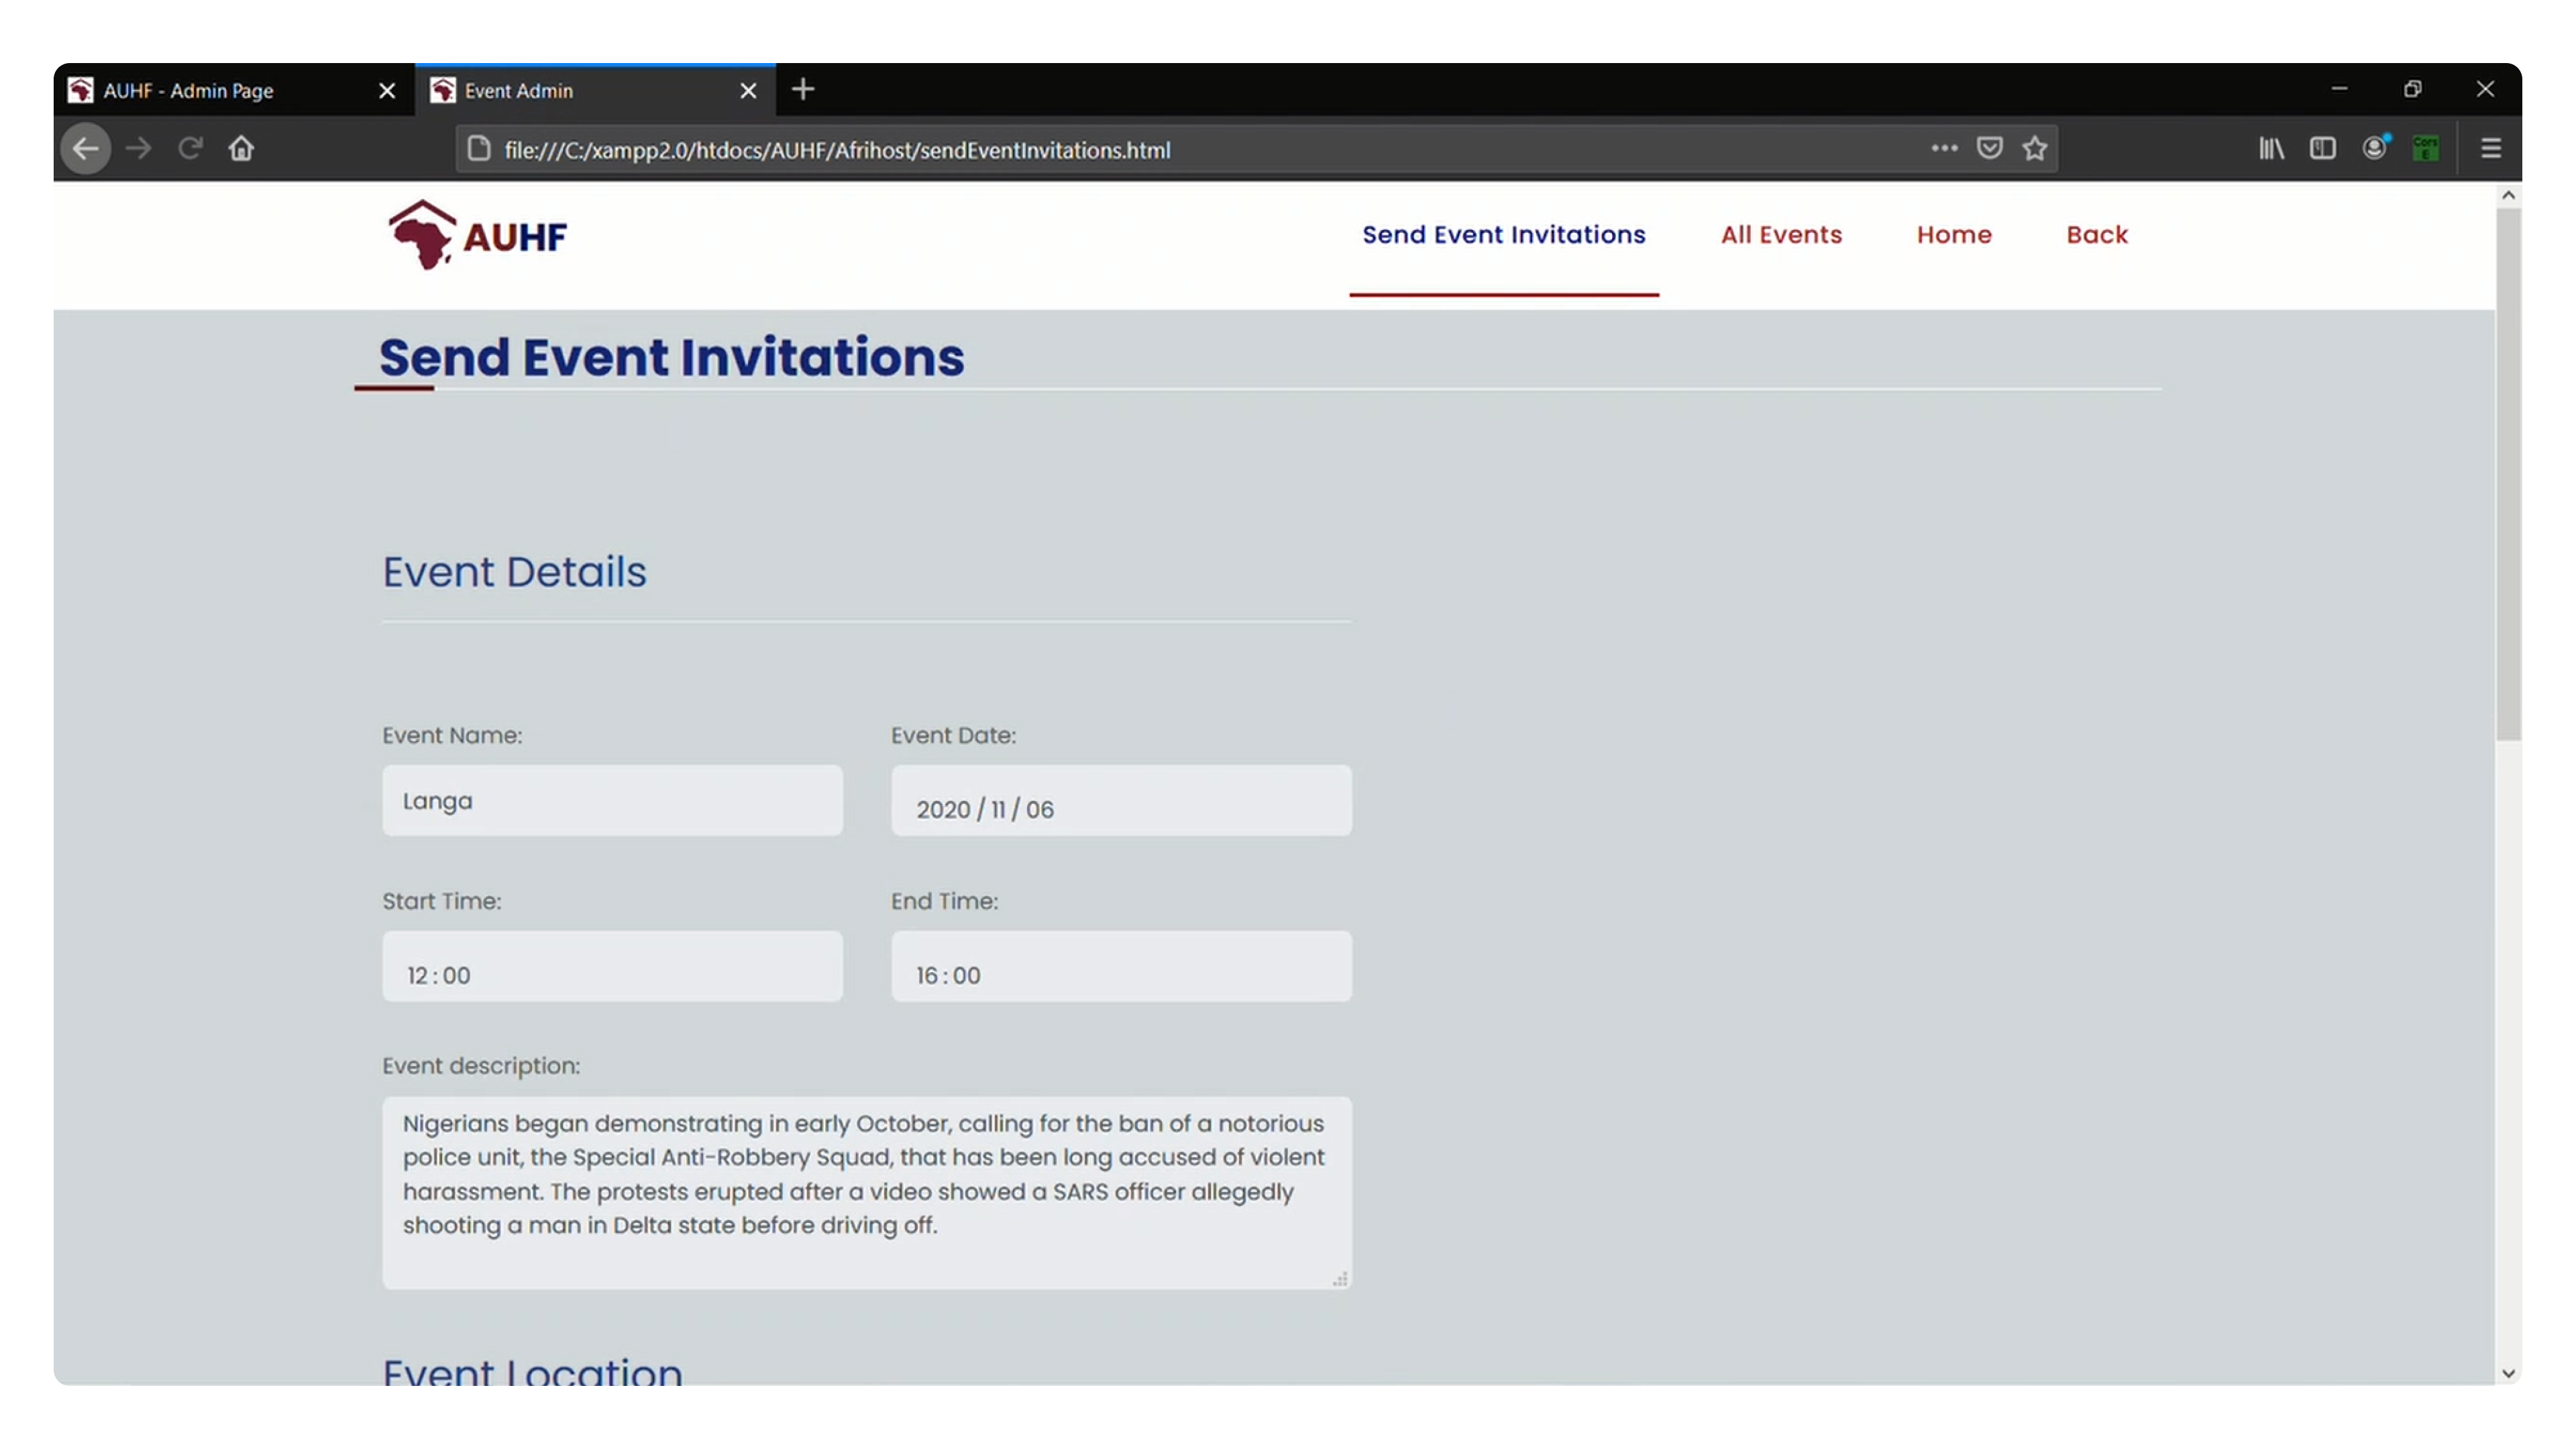2576x1449 pixels.
Task: Click the Event Name field containing Langa
Action: tap(612, 801)
